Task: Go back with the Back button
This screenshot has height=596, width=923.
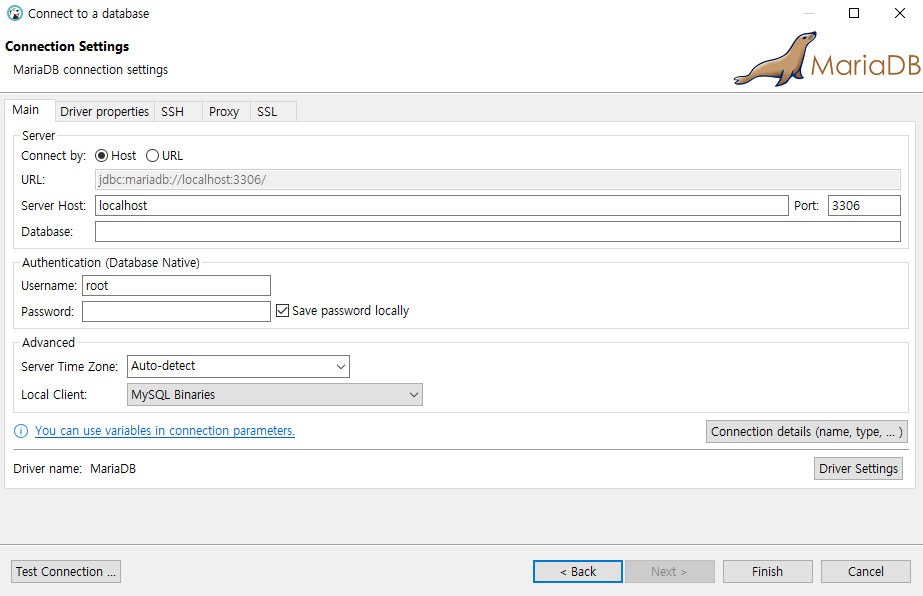Action: (x=577, y=571)
